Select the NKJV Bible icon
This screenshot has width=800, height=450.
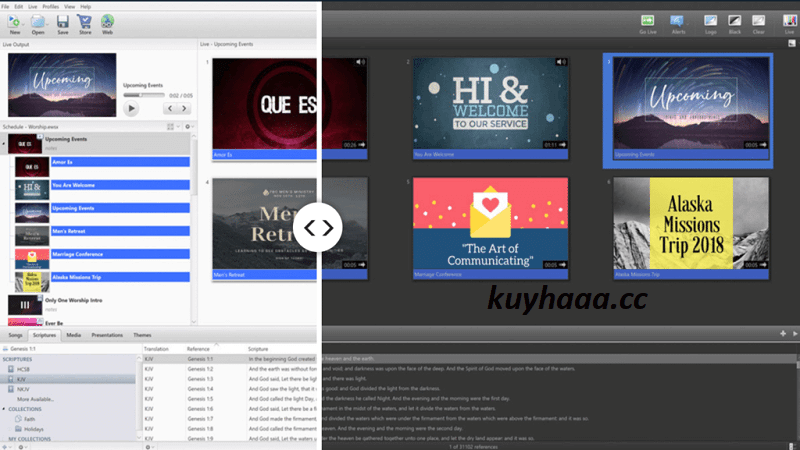point(11,389)
